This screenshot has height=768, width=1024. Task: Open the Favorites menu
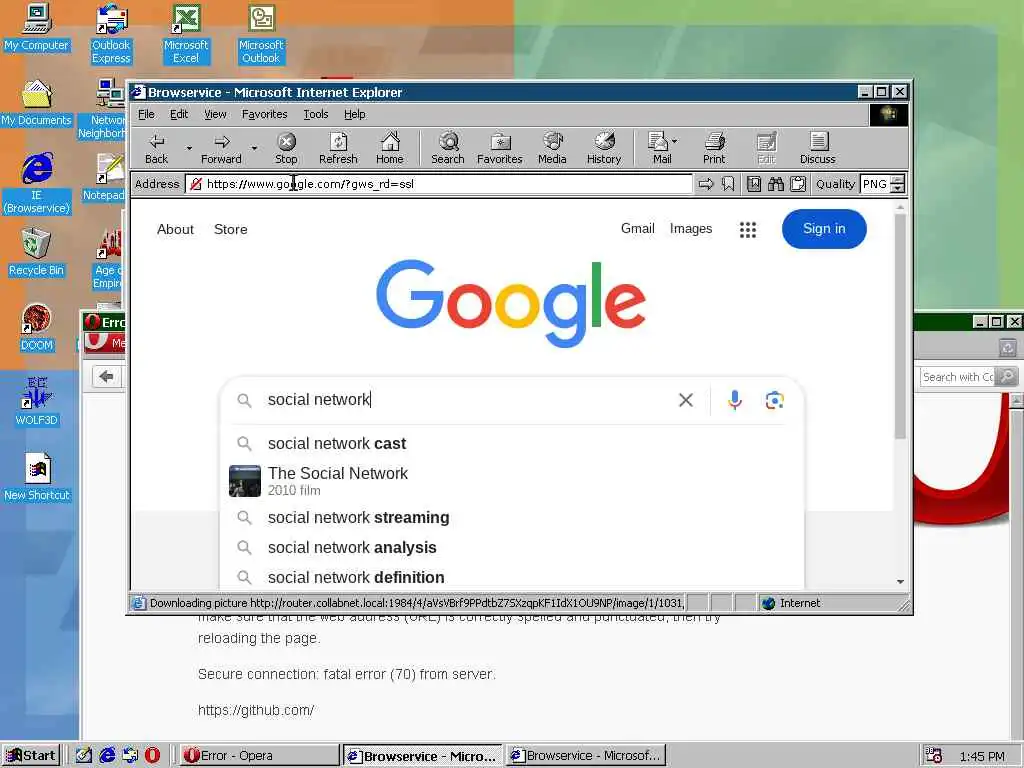pyautogui.click(x=264, y=114)
